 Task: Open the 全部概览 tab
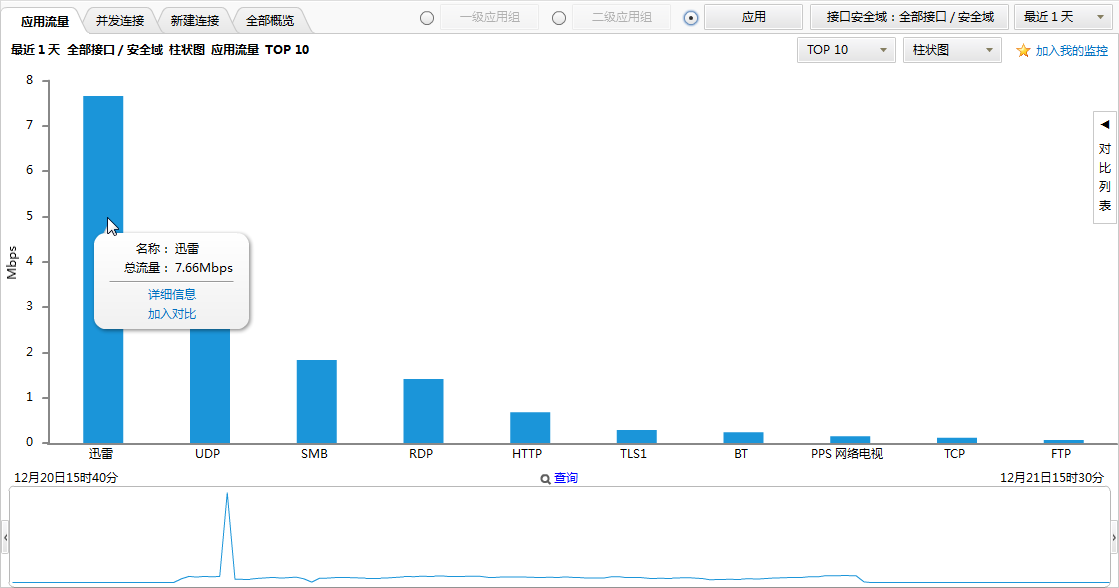pos(270,20)
